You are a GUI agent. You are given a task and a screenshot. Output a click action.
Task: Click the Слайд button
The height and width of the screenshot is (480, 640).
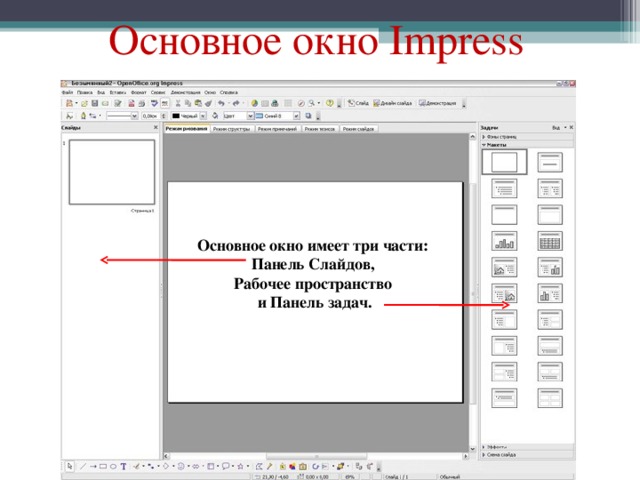358,103
